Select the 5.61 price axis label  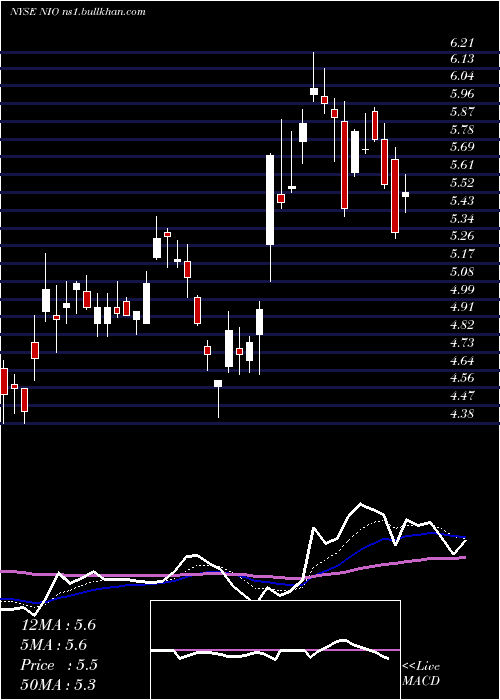click(x=462, y=165)
